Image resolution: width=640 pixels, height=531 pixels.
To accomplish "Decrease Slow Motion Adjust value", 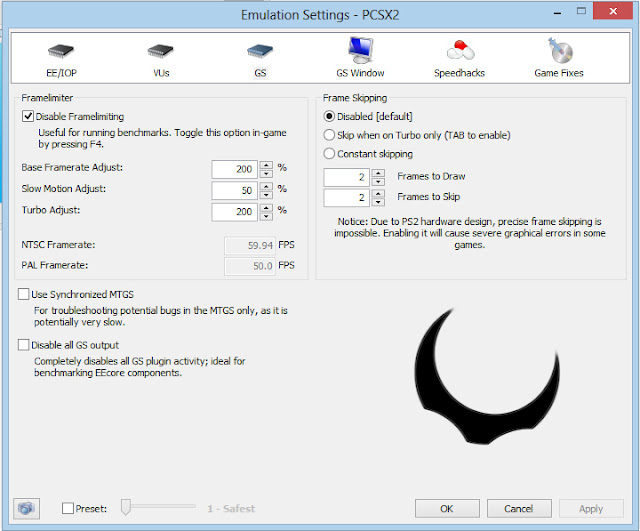I will (x=266, y=195).
